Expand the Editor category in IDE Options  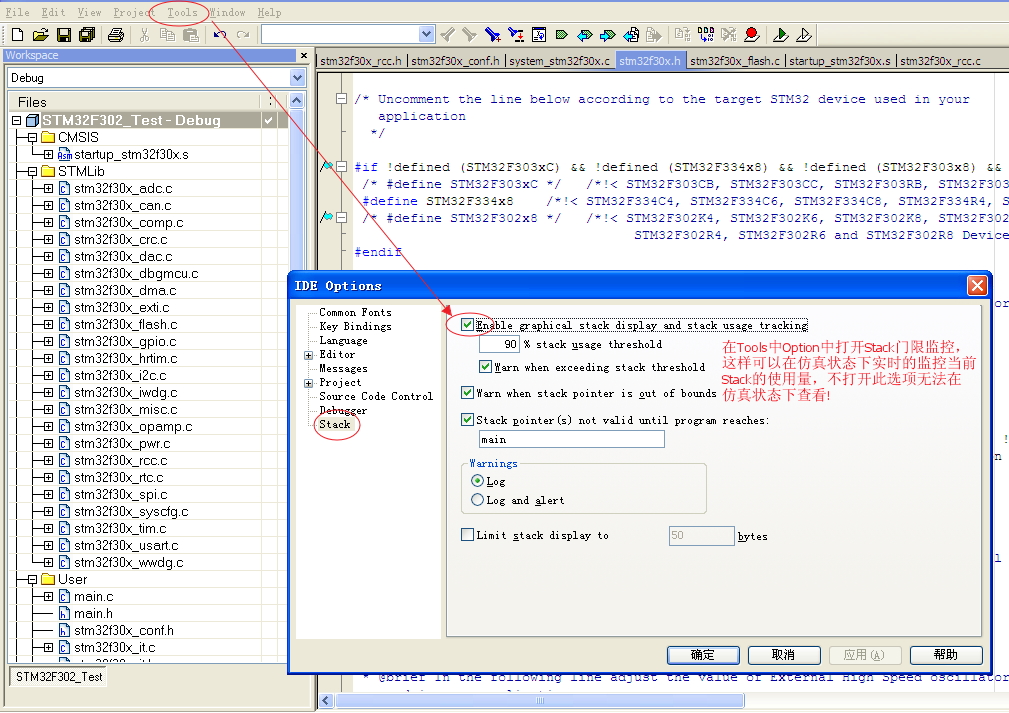pyautogui.click(x=309, y=355)
